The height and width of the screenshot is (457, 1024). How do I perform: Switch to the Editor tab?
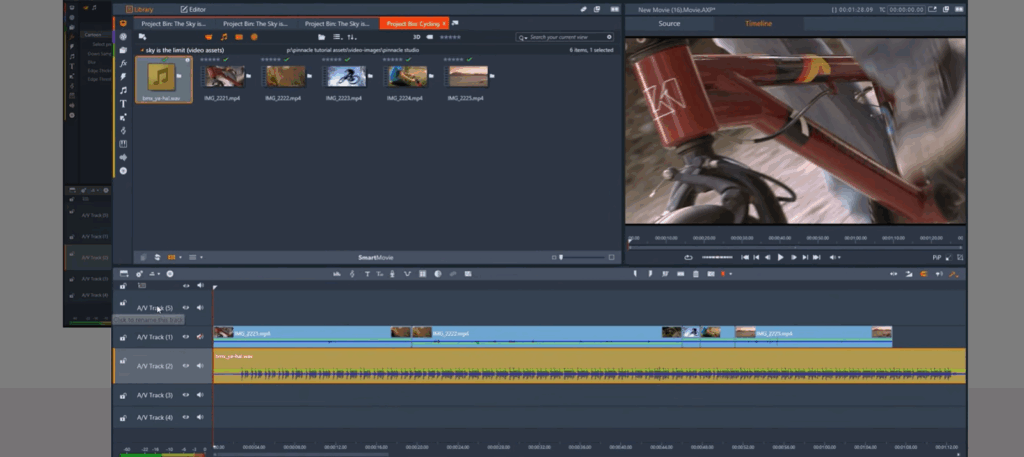[193, 9]
